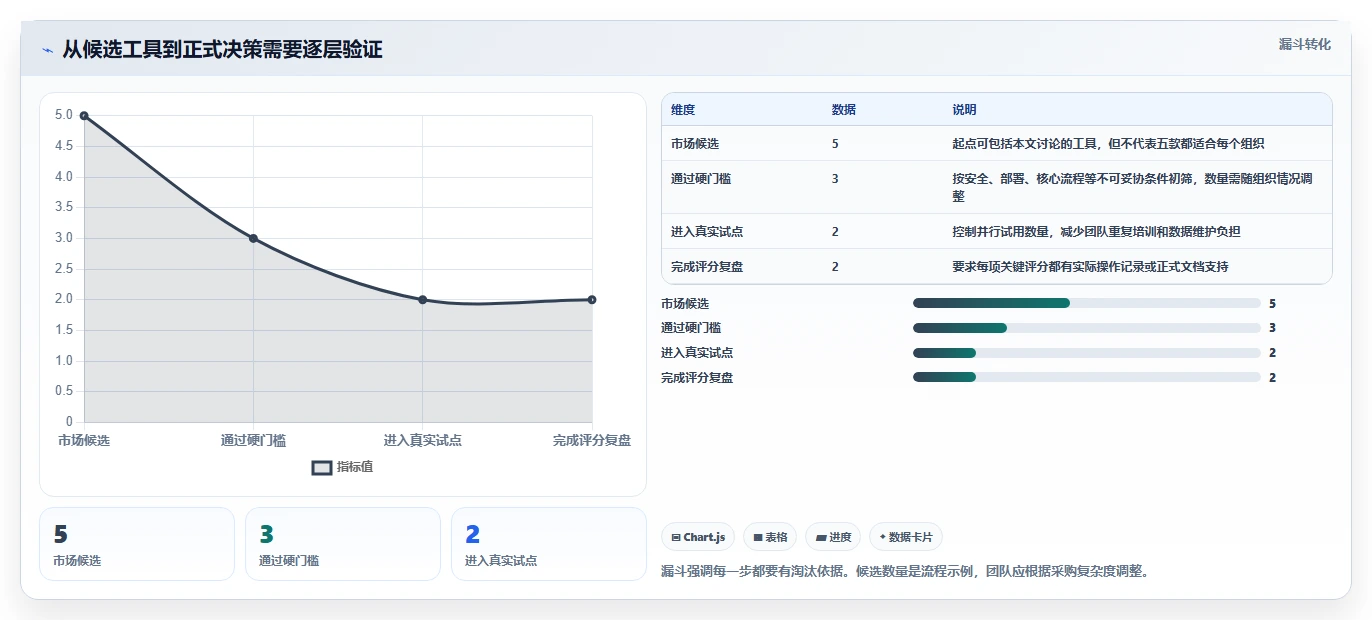Click the 进入真实试点 progress bar
This screenshot has height=620, width=1372.
click(1086, 353)
